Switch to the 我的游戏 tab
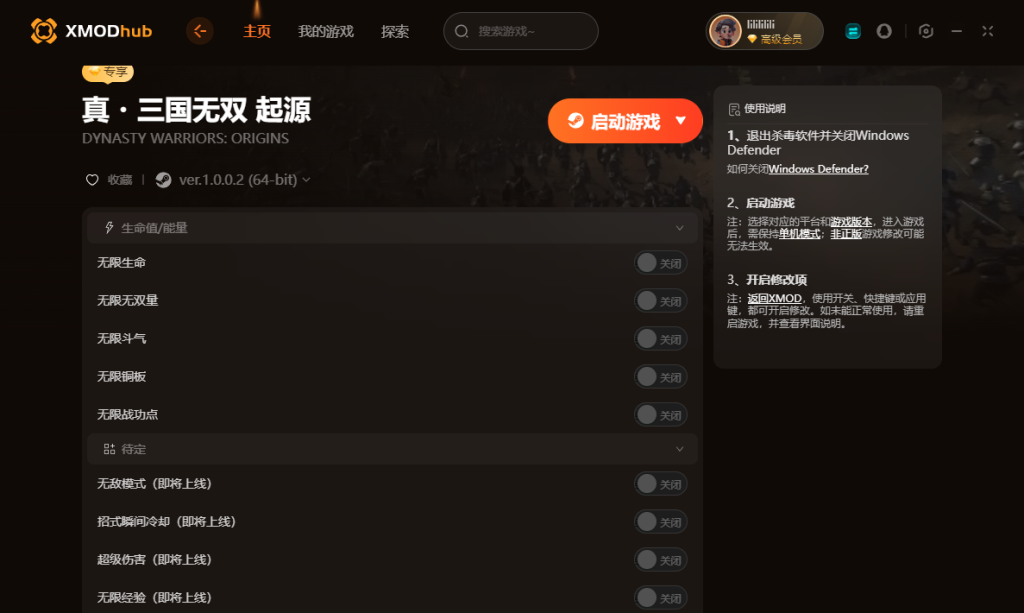The image size is (1024, 613). point(326,31)
